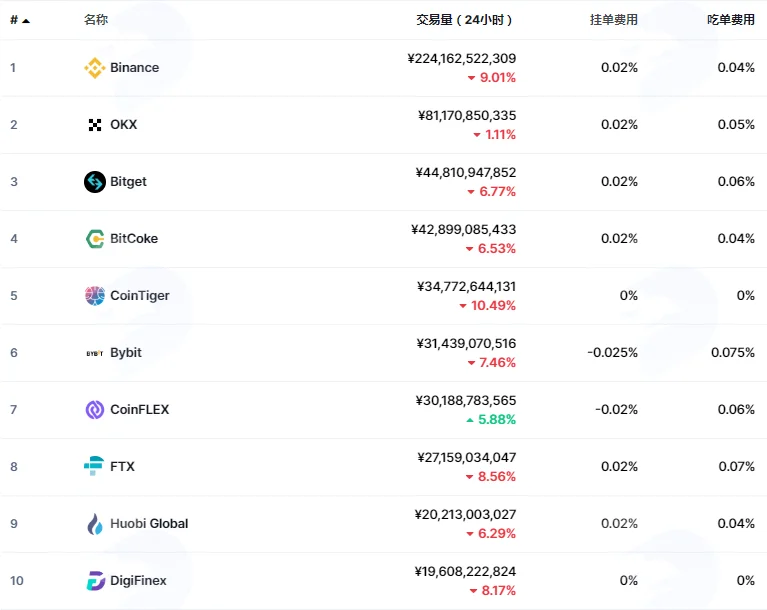Screen dimensions: 767x610
Task: Sort by 吃单费用 column header
Action: [731, 20]
